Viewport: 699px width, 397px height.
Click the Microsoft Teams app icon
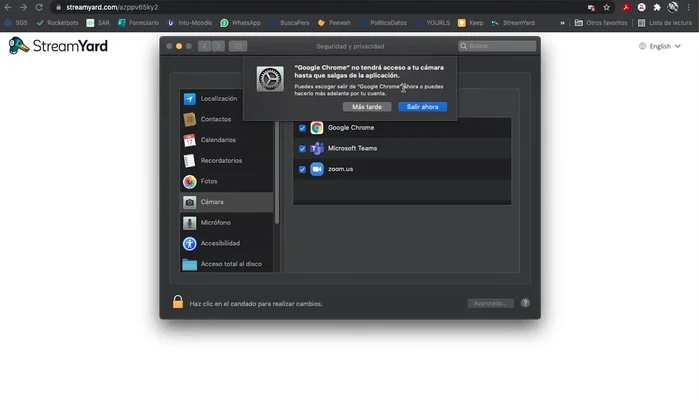click(x=317, y=148)
